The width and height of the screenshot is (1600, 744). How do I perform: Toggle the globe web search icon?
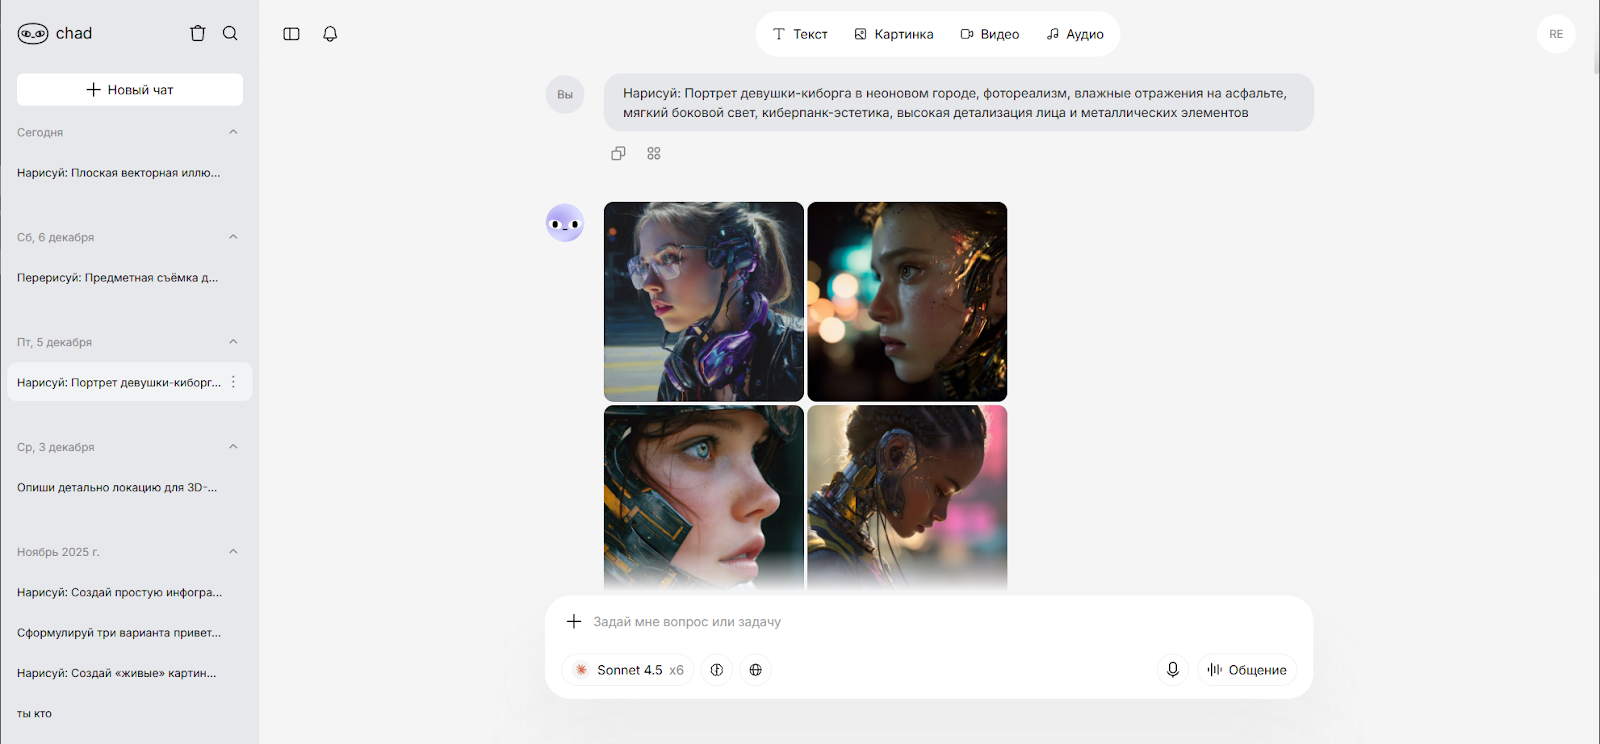coord(756,670)
